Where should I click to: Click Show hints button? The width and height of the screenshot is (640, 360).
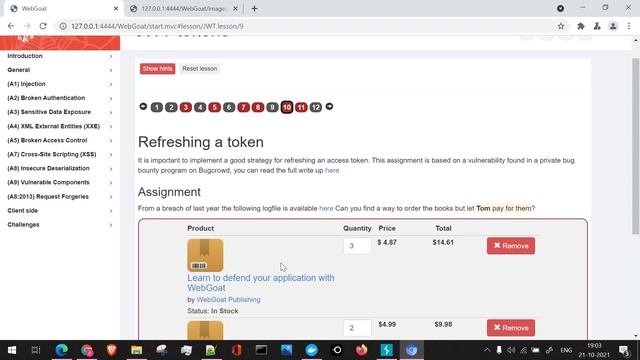(x=158, y=69)
